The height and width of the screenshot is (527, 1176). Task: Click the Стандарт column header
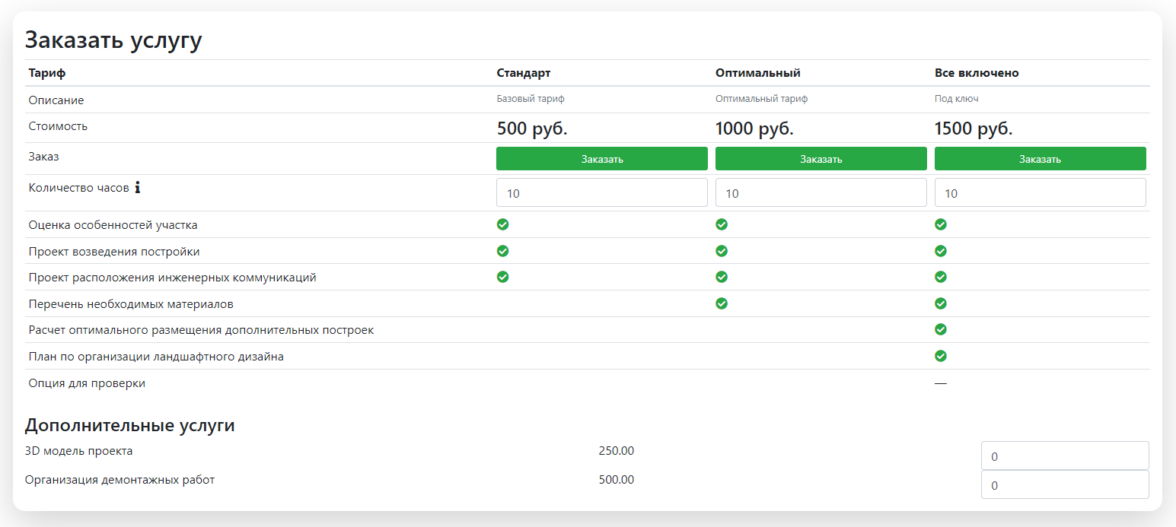click(x=523, y=73)
